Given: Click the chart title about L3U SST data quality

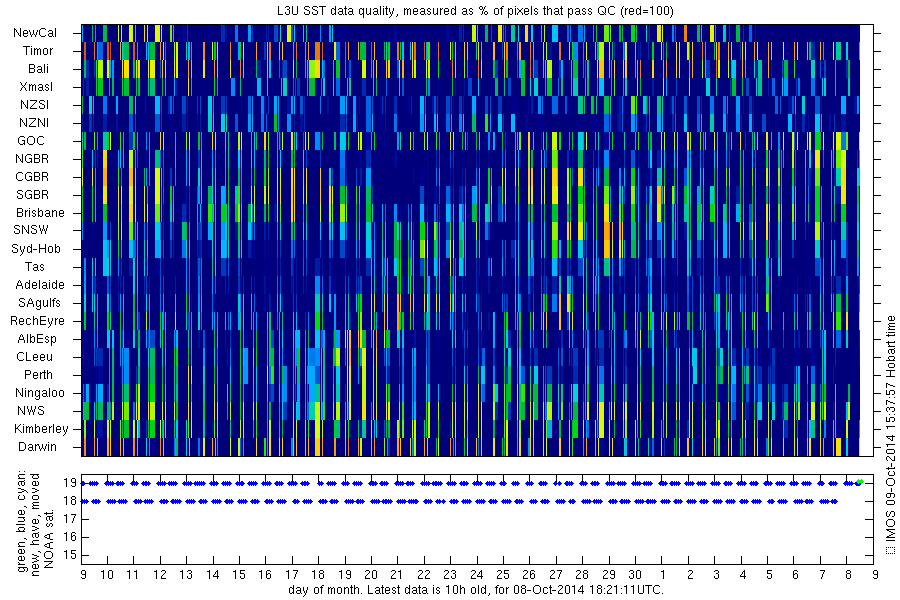Looking at the screenshot, I should (x=475, y=11).
